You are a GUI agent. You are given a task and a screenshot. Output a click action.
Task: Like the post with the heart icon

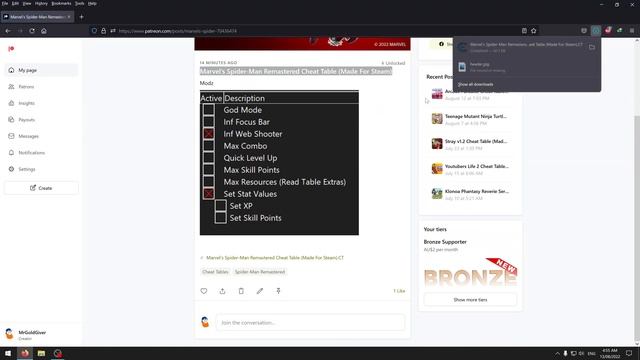tap(204, 291)
